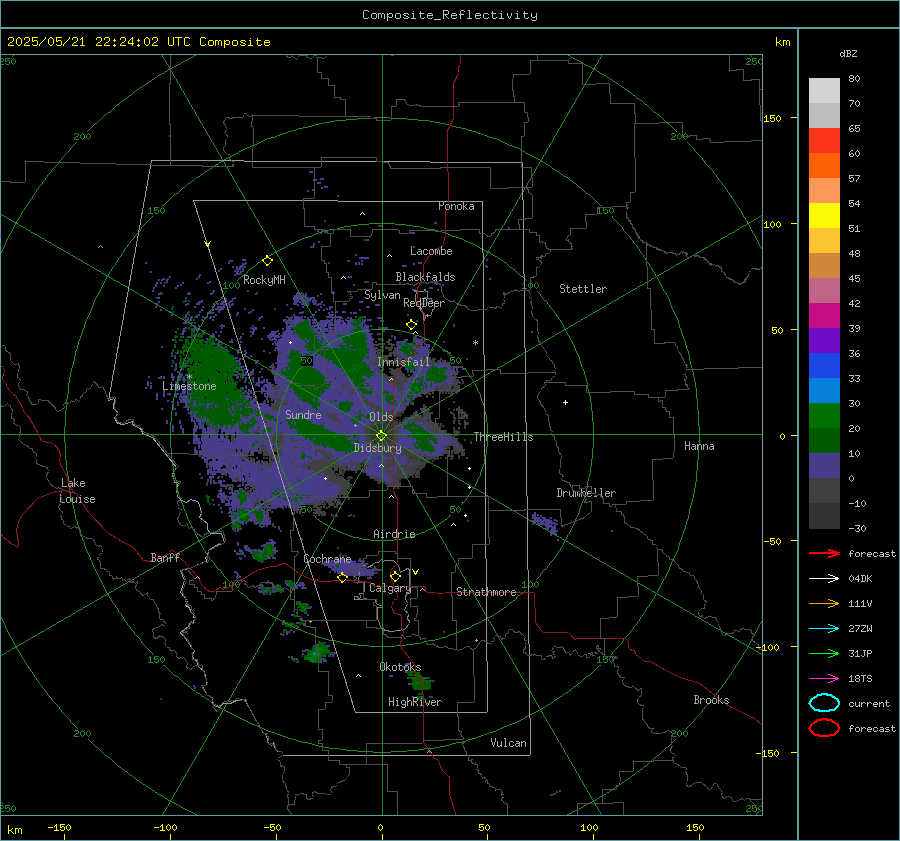Click the magenta swatch between 42 and 39 dBZ
900x841 pixels.
pyautogui.click(x=824, y=316)
